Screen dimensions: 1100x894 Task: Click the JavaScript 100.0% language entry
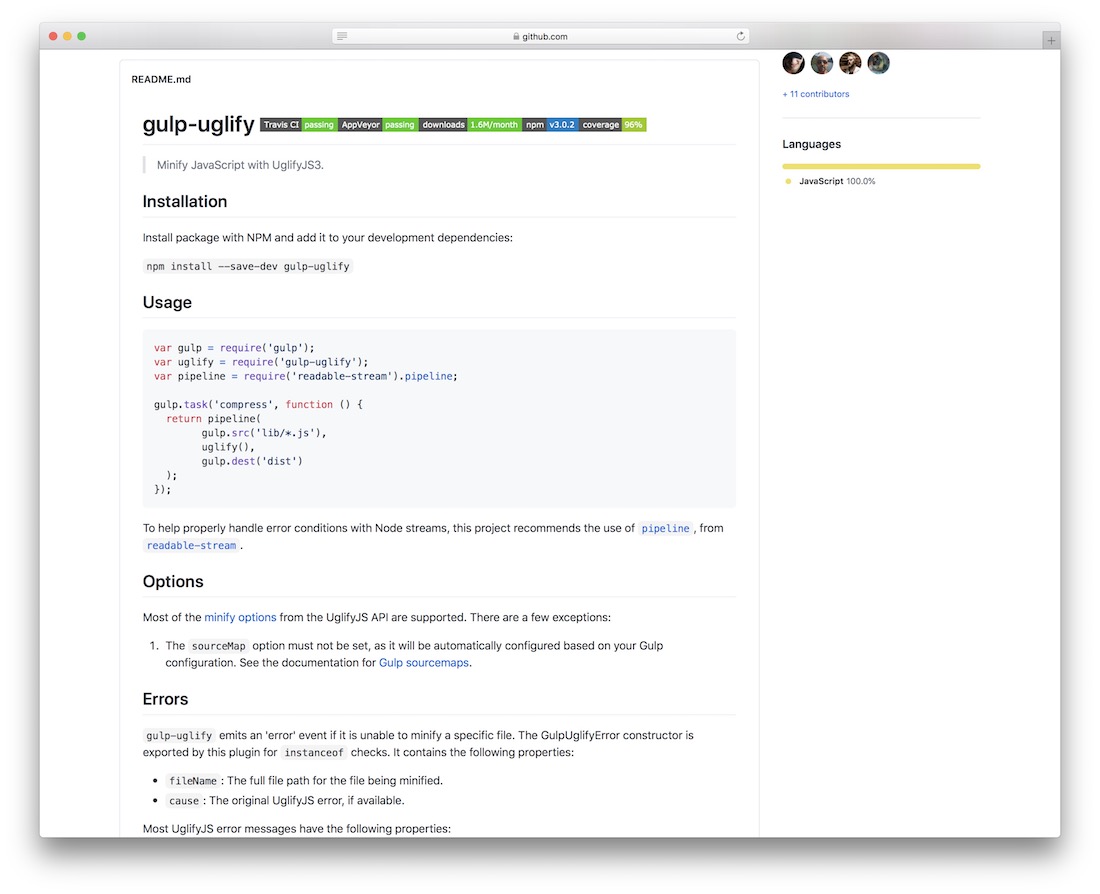click(x=836, y=181)
